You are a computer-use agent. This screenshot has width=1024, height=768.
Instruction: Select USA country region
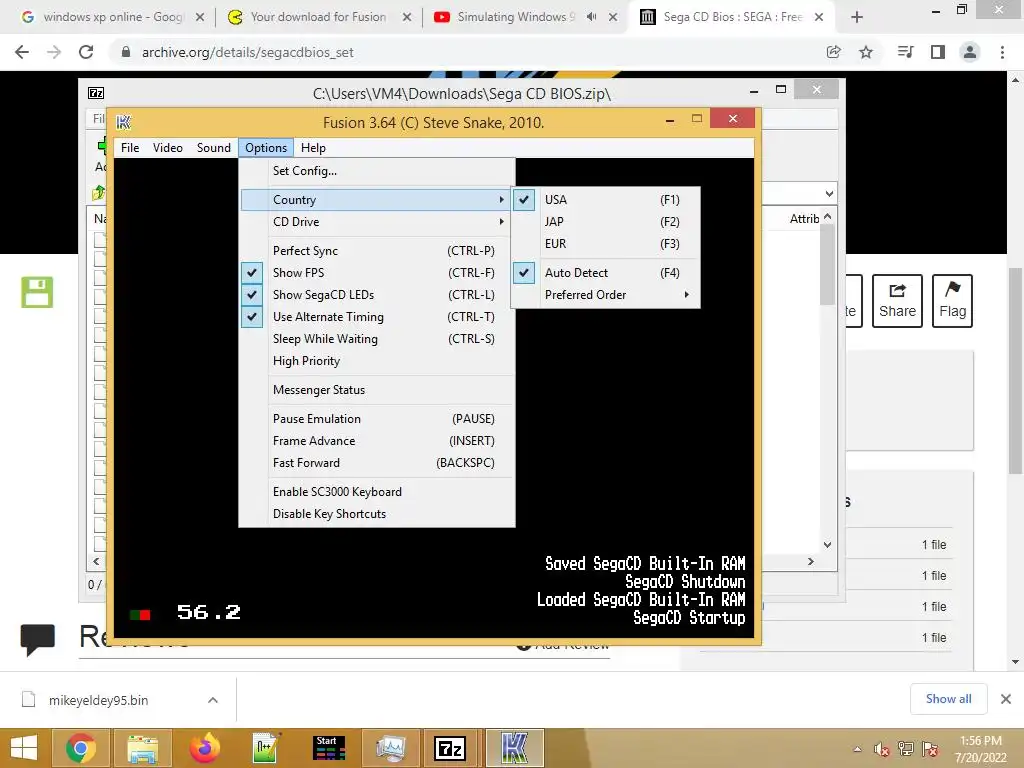point(605,200)
